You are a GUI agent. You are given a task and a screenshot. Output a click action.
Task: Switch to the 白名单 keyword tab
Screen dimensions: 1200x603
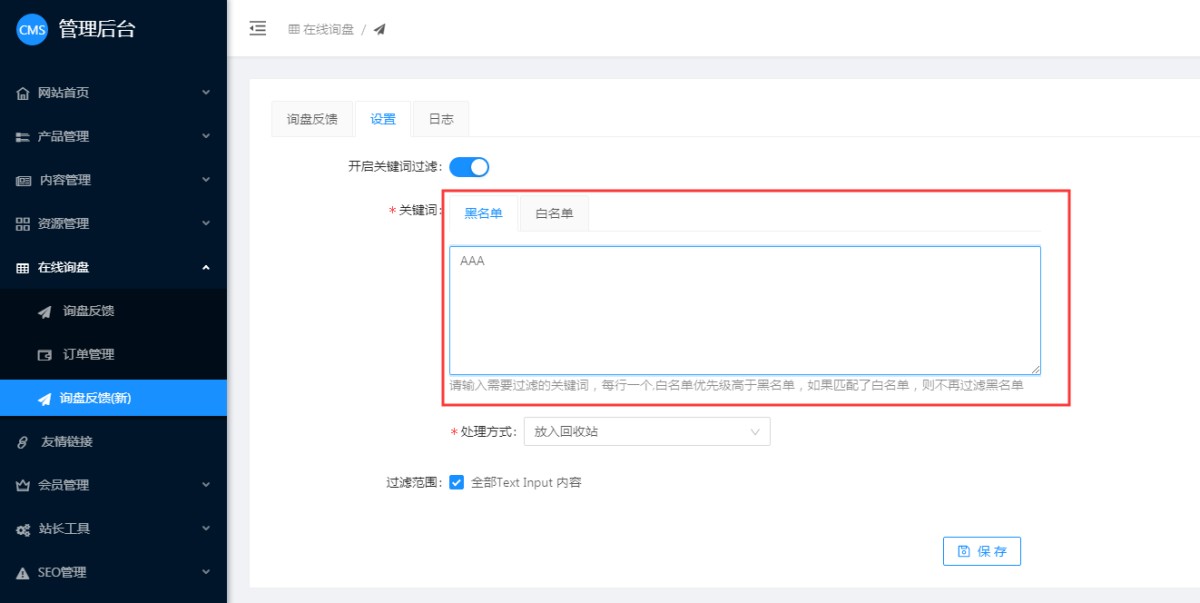[554, 213]
